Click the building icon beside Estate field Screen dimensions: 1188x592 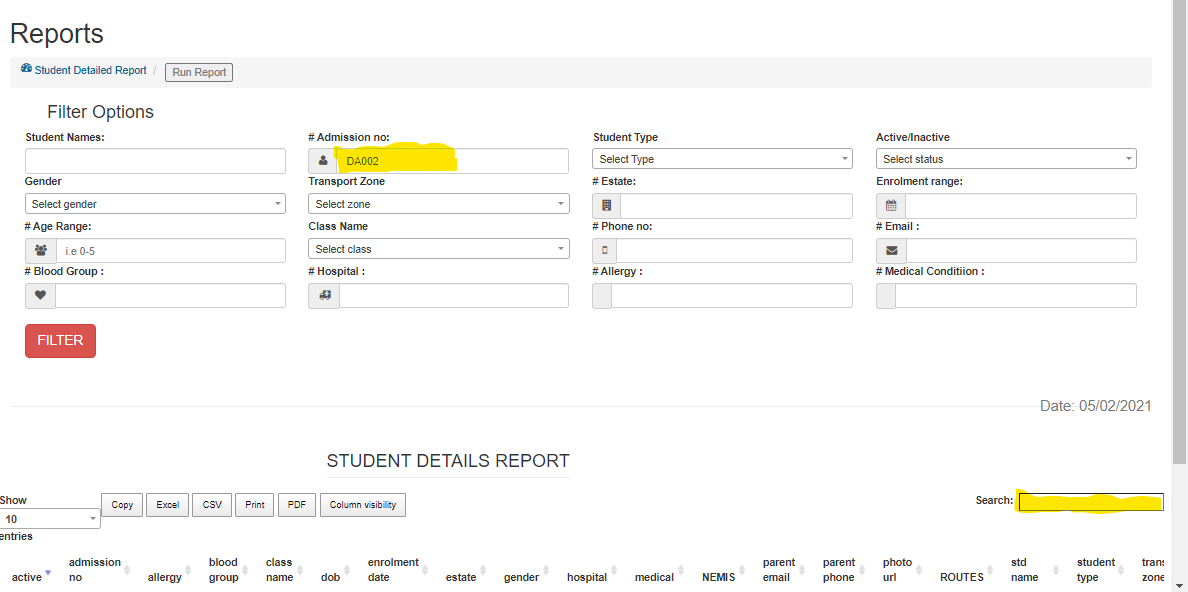coord(607,206)
